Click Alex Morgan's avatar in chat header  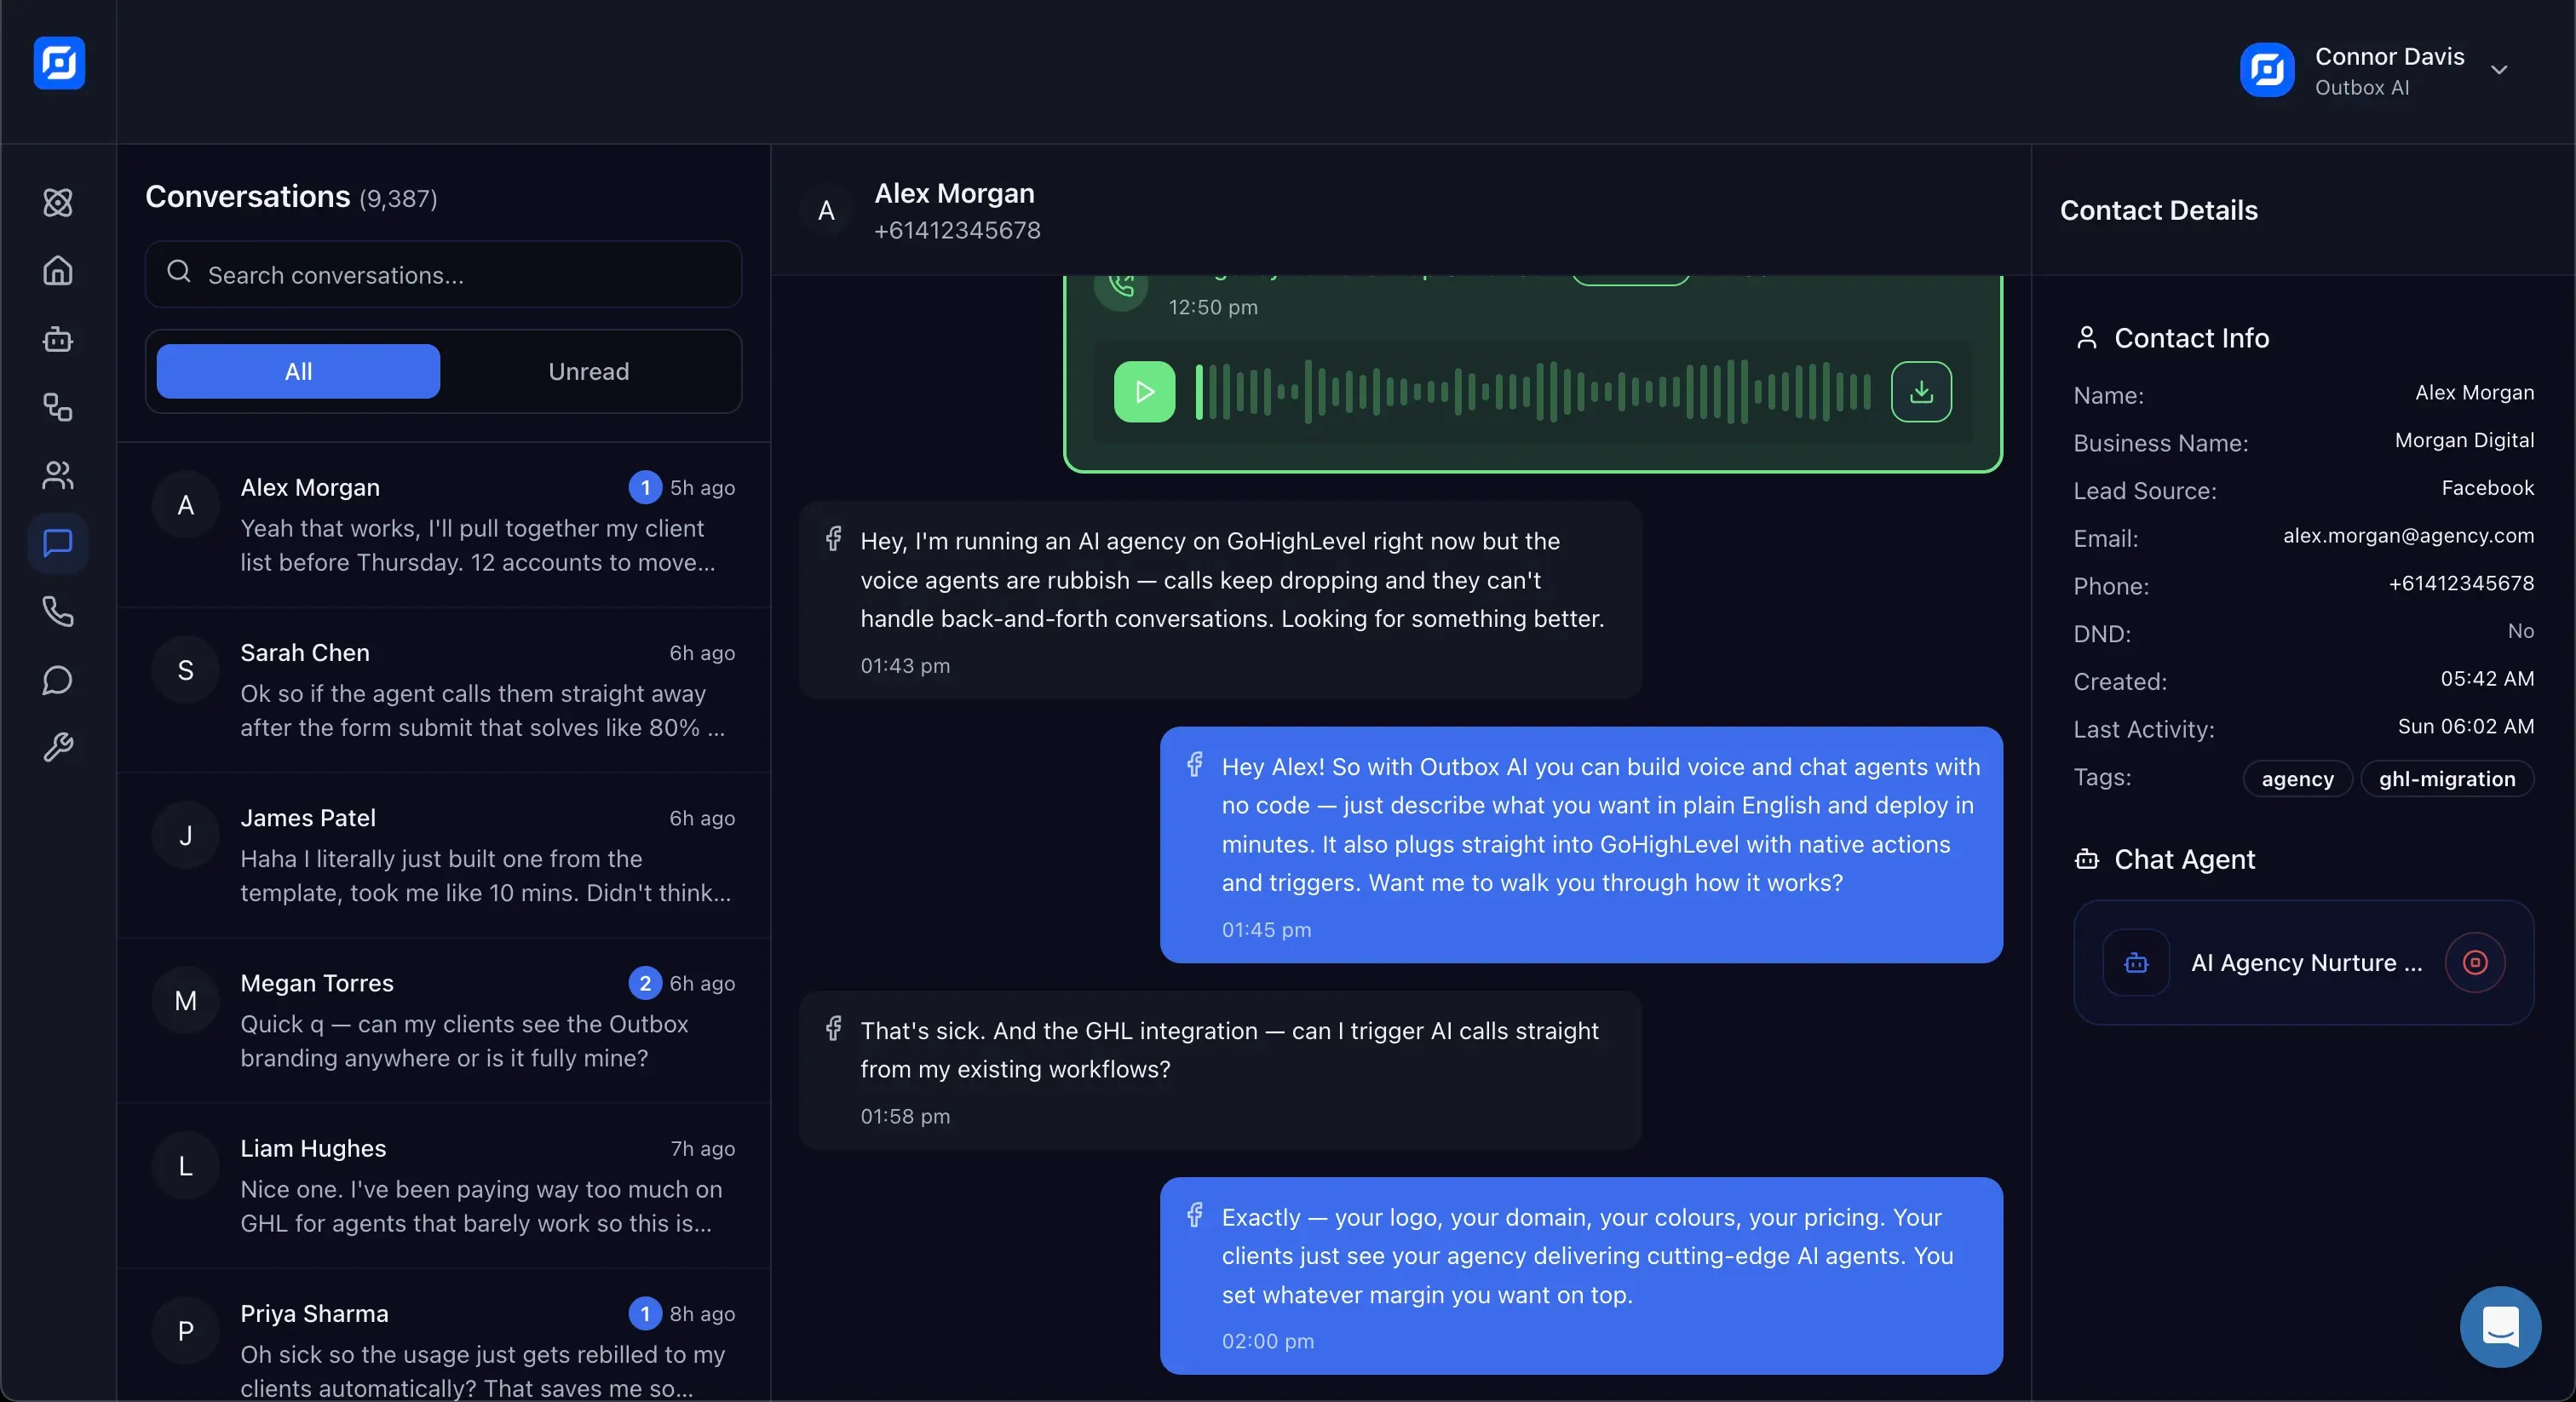pos(826,211)
